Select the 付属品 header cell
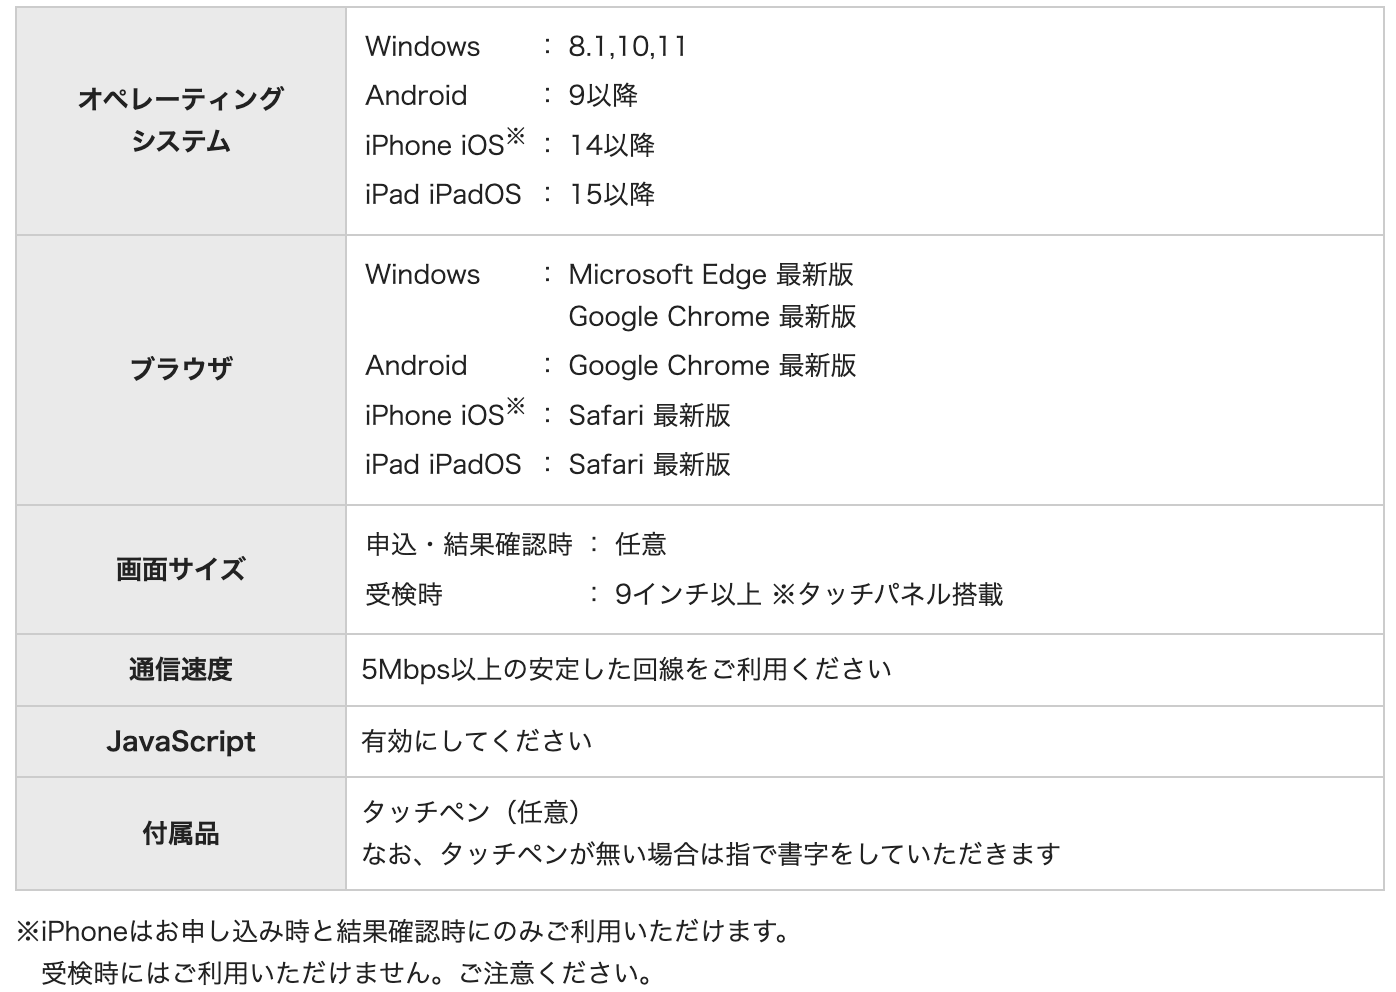Screen dimensions: 1396x992 [181, 834]
